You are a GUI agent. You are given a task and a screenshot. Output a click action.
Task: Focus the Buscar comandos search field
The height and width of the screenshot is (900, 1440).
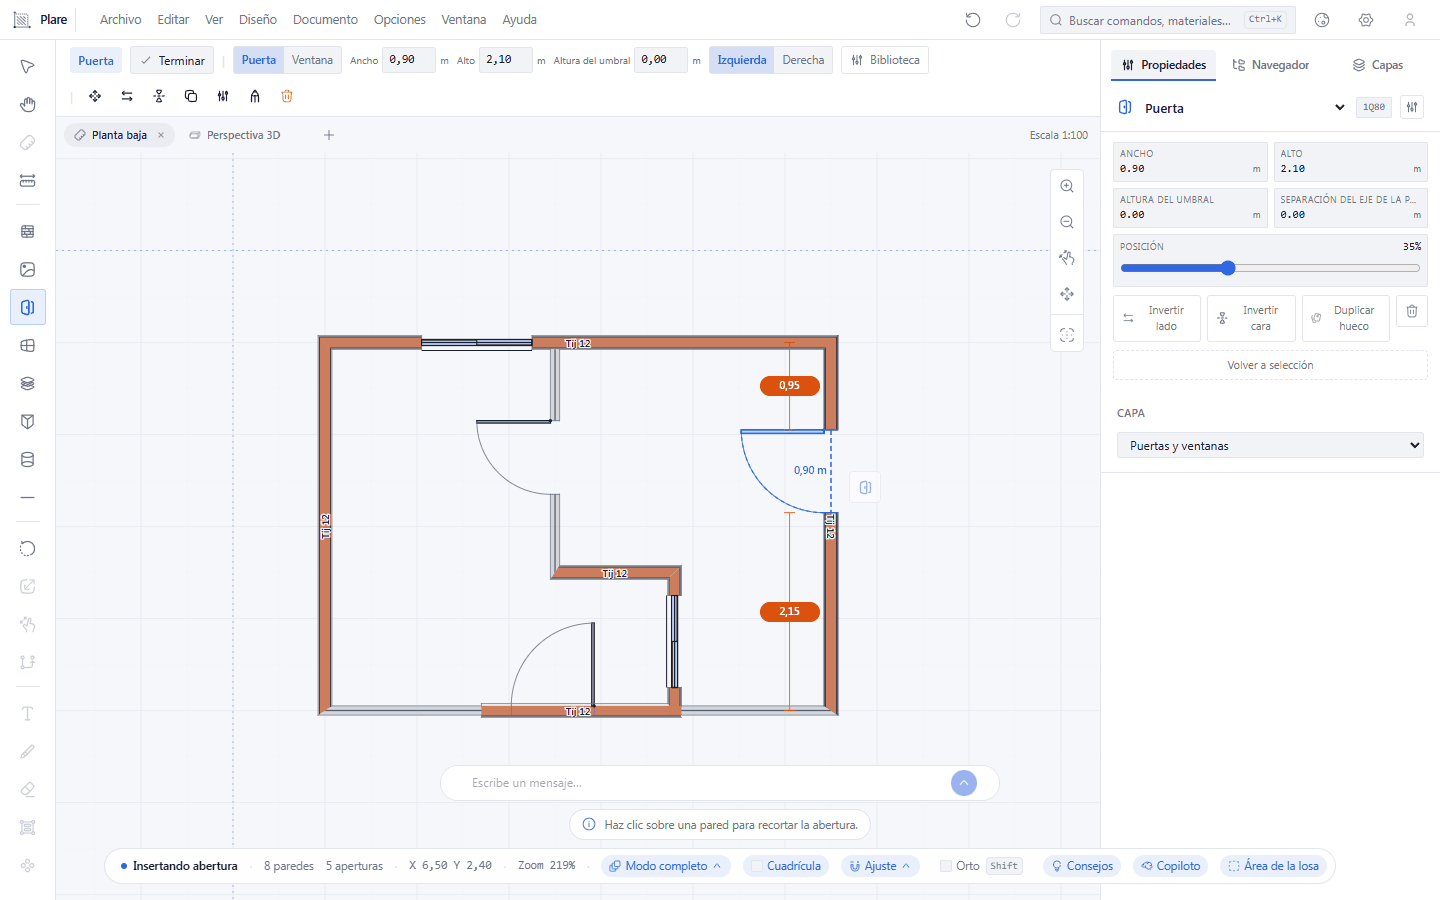tap(1167, 20)
